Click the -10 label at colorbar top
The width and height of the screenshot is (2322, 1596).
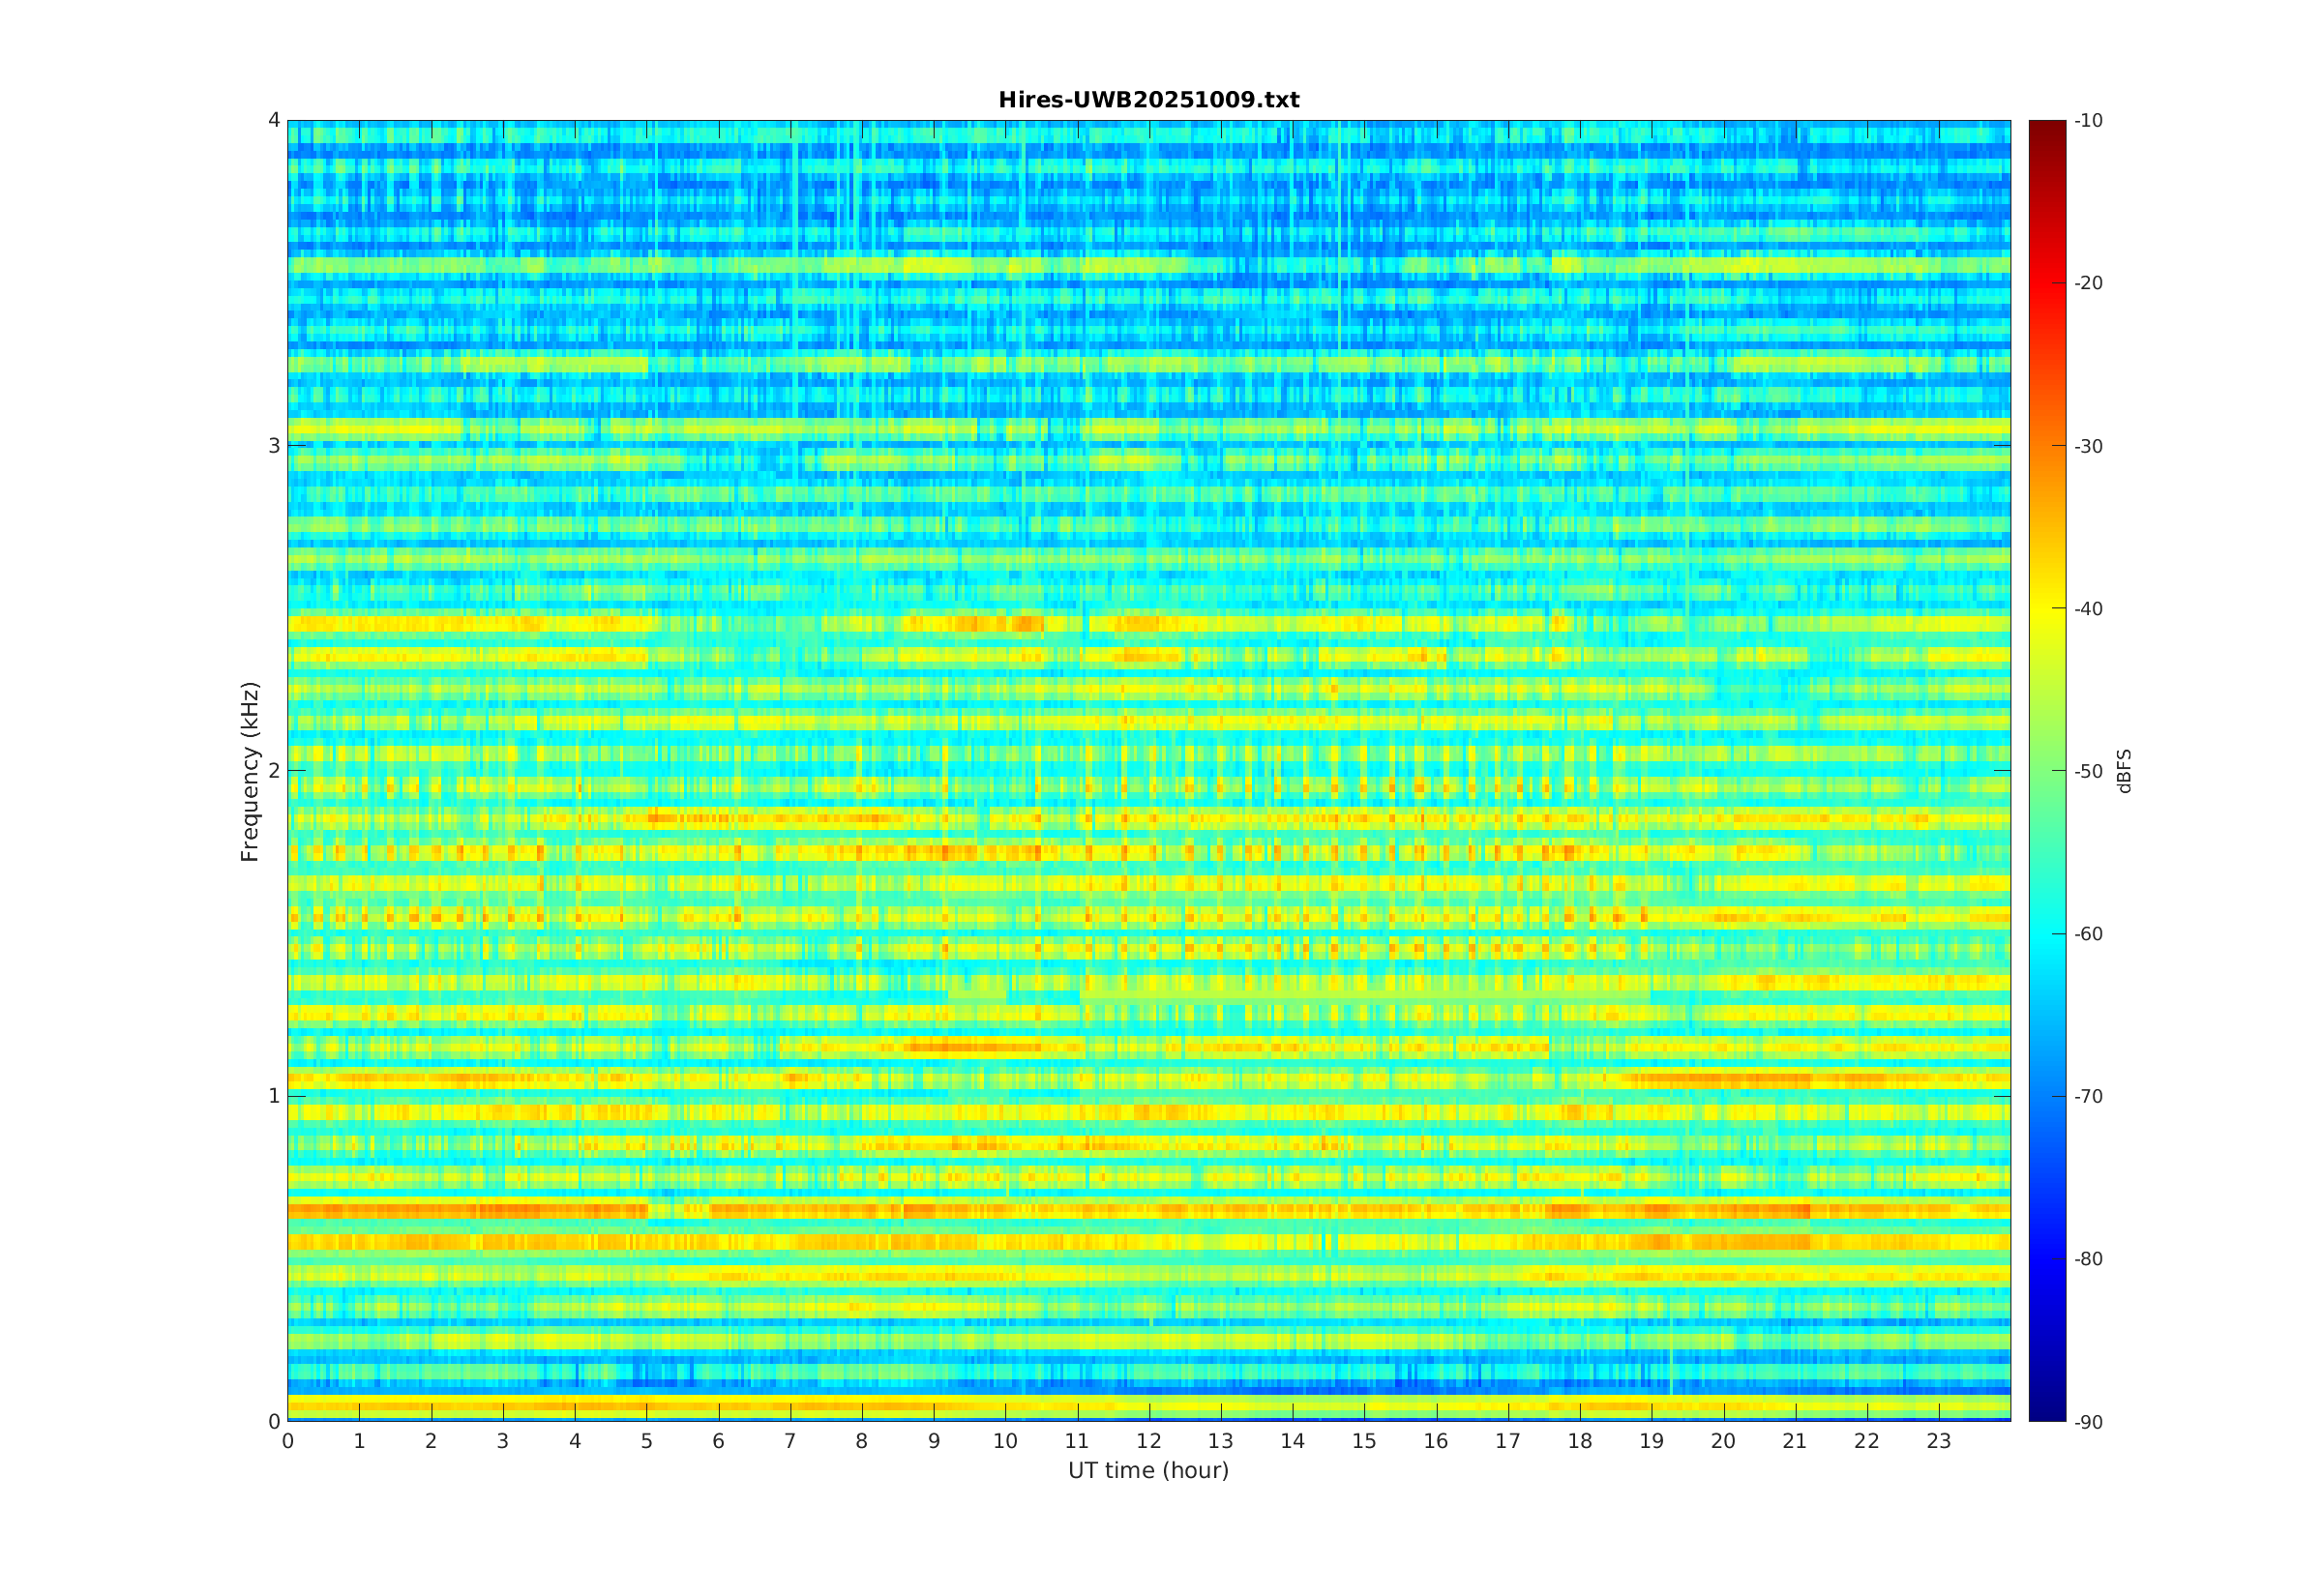click(2088, 121)
